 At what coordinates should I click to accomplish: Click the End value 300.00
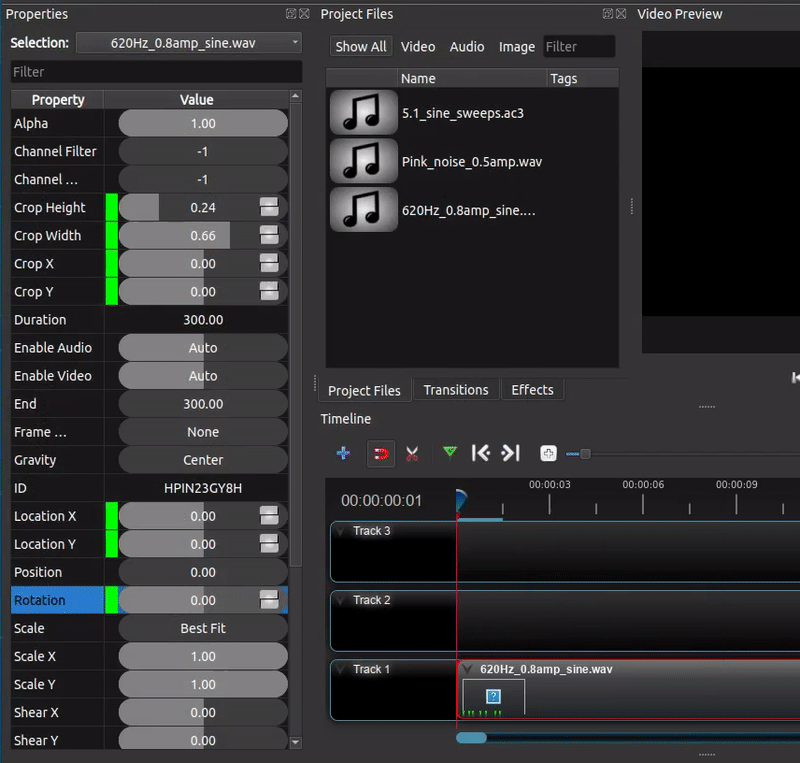(x=203, y=404)
